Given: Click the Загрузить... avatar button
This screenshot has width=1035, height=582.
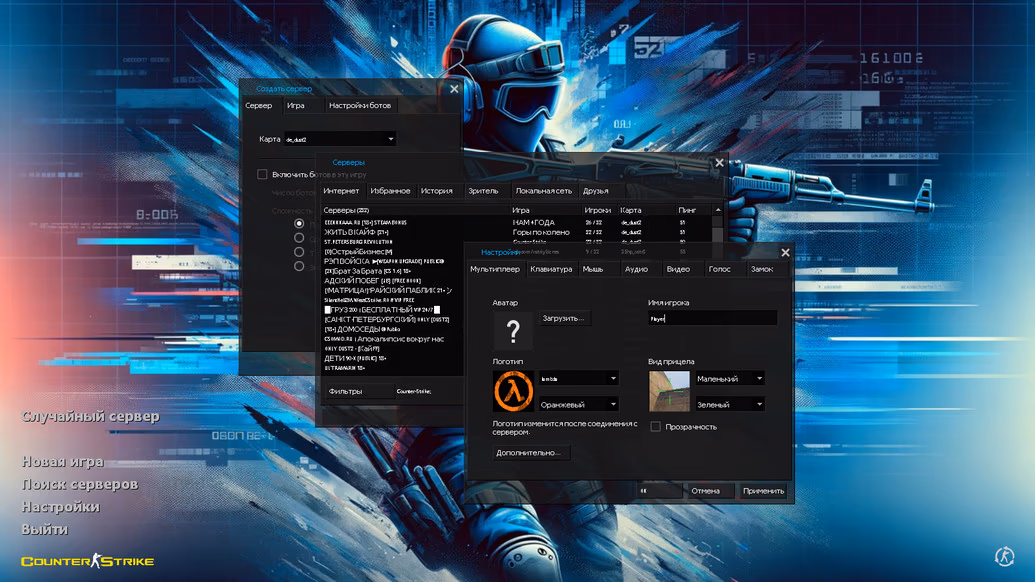Looking at the screenshot, I should pyautogui.click(x=564, y=318).
